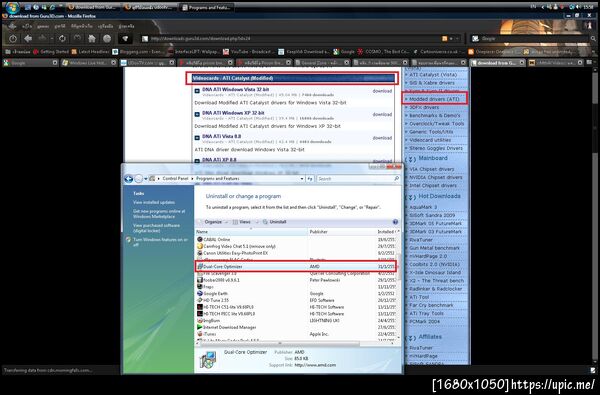Click the CABAL Online program icon
The width and height of the screenshot is (600, 395).
(x=199, y=240)
